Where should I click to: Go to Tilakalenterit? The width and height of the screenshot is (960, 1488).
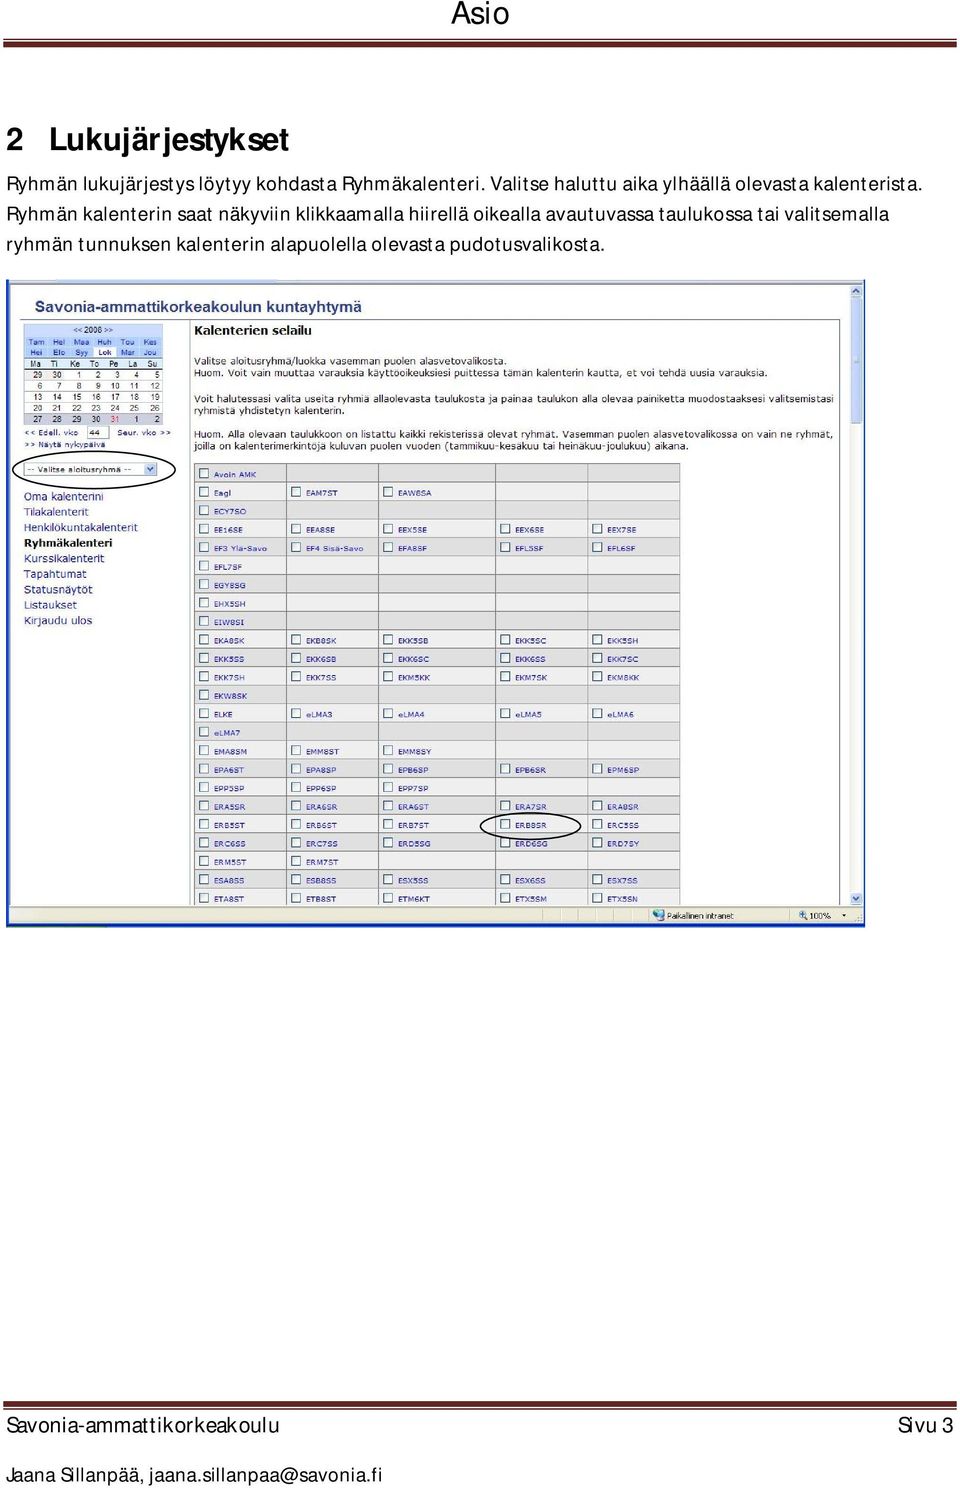coord(56,512)
